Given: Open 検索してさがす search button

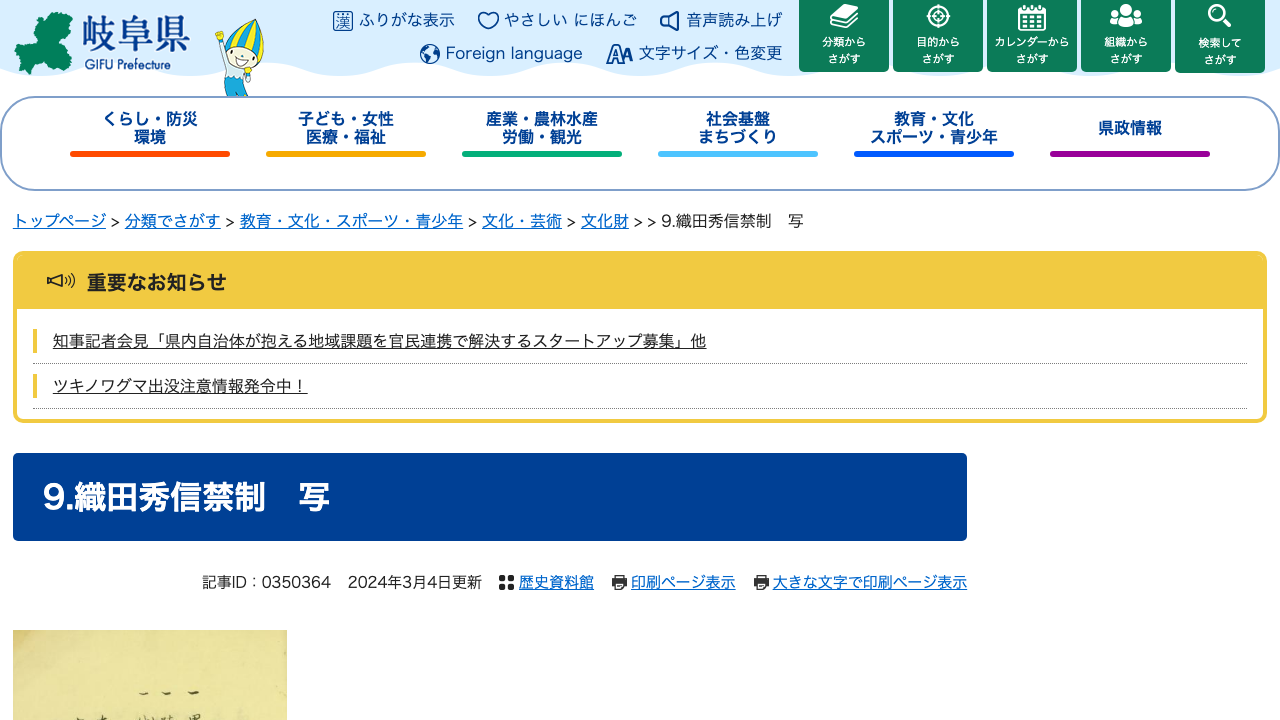Looking at the screenshot, I should [1220, 36].
